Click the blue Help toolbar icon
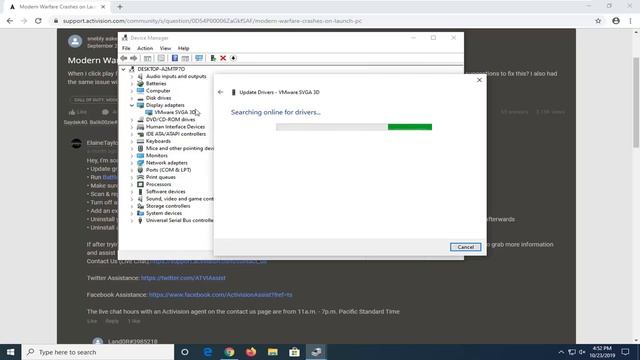640x360 pixels. pyautogui.click(x=175, y=58)
